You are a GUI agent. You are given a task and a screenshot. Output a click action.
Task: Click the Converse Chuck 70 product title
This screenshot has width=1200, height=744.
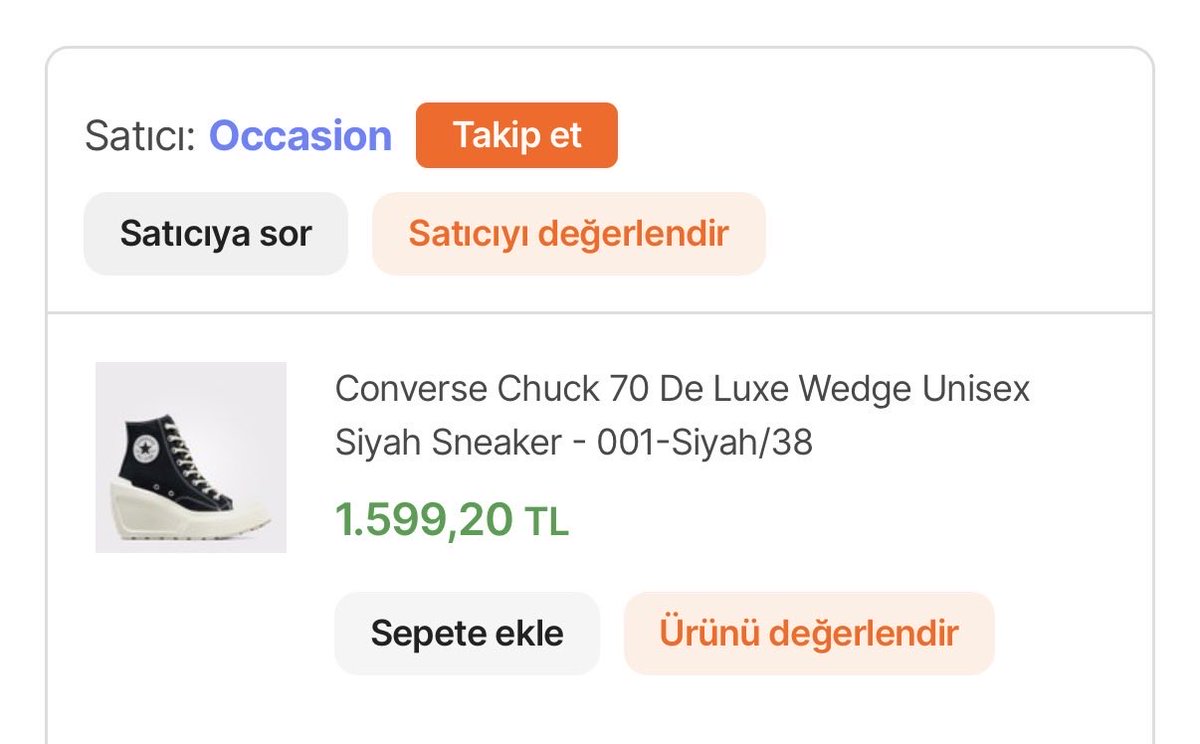coord(682,415)
